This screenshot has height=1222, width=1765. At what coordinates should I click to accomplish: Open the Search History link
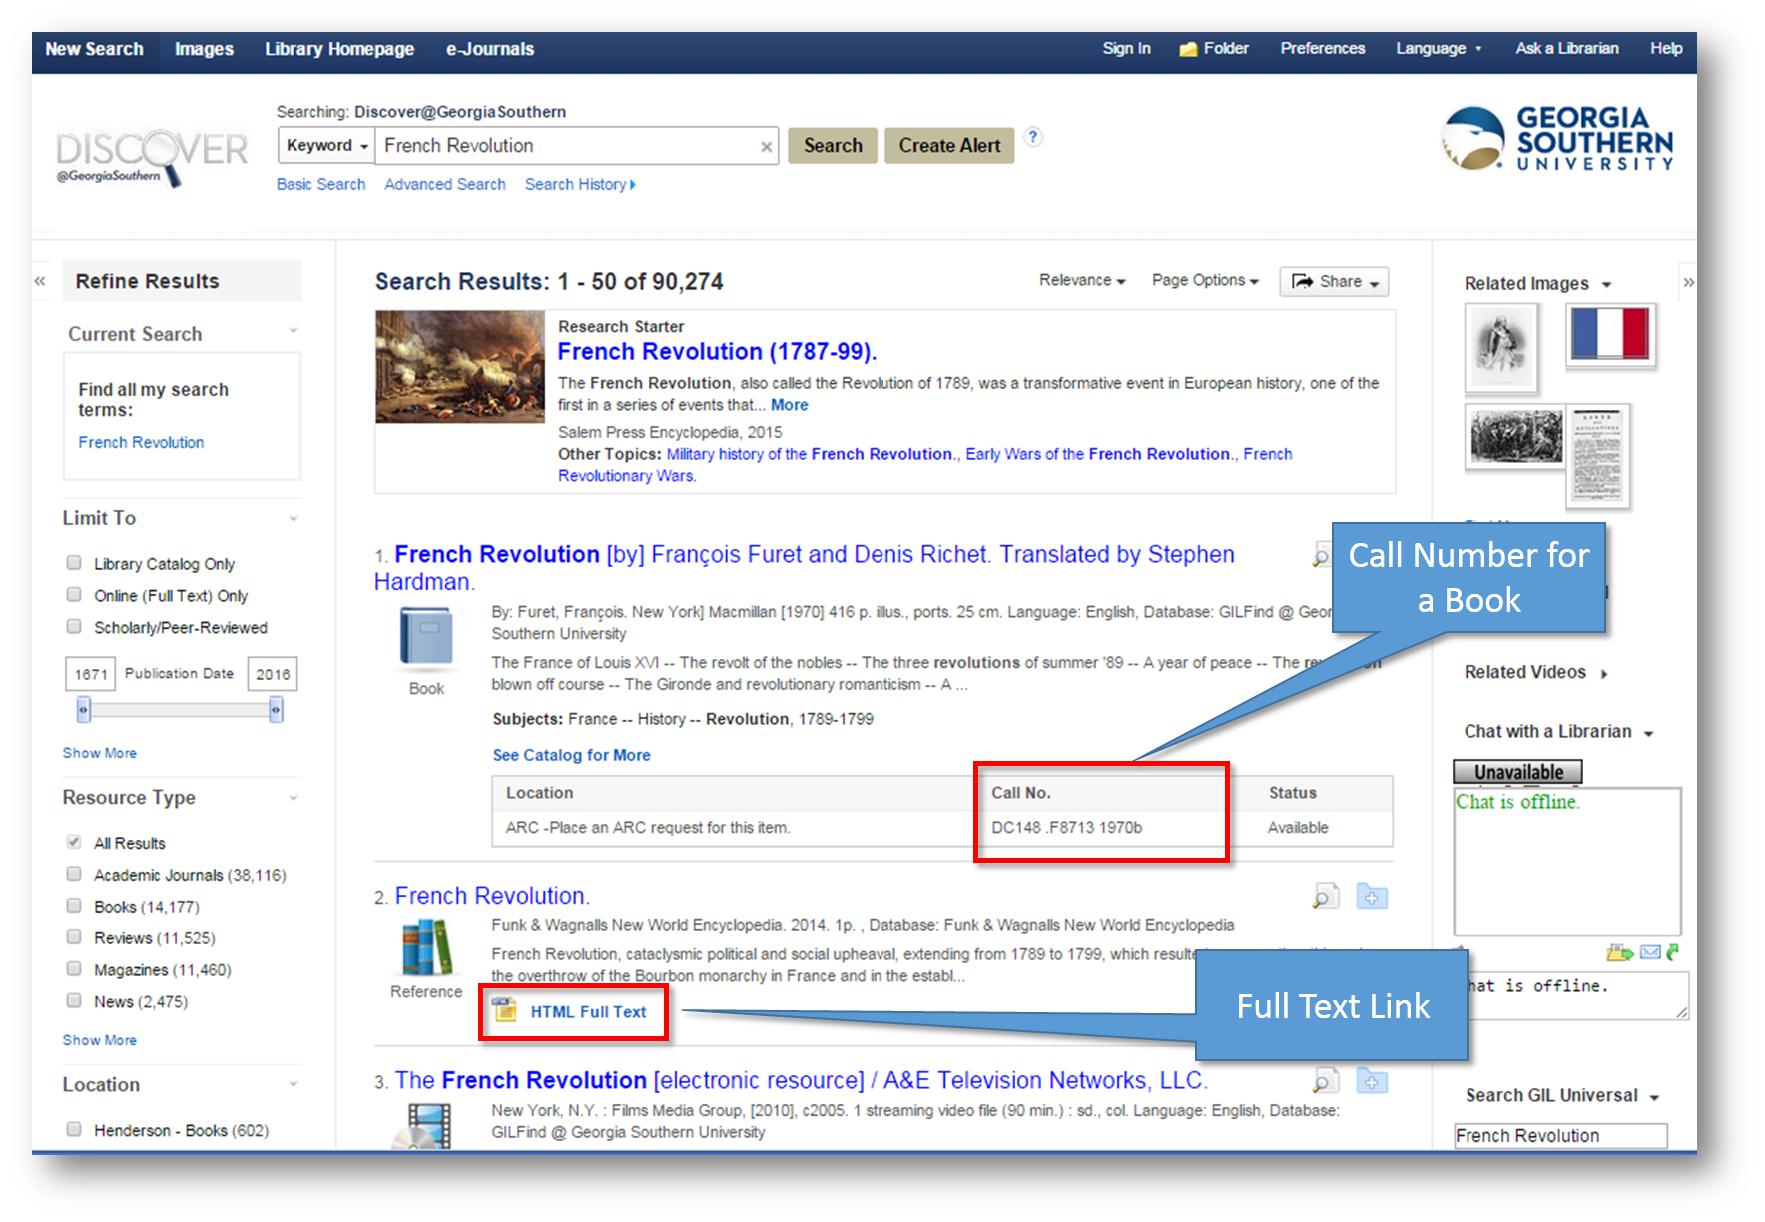580,184
